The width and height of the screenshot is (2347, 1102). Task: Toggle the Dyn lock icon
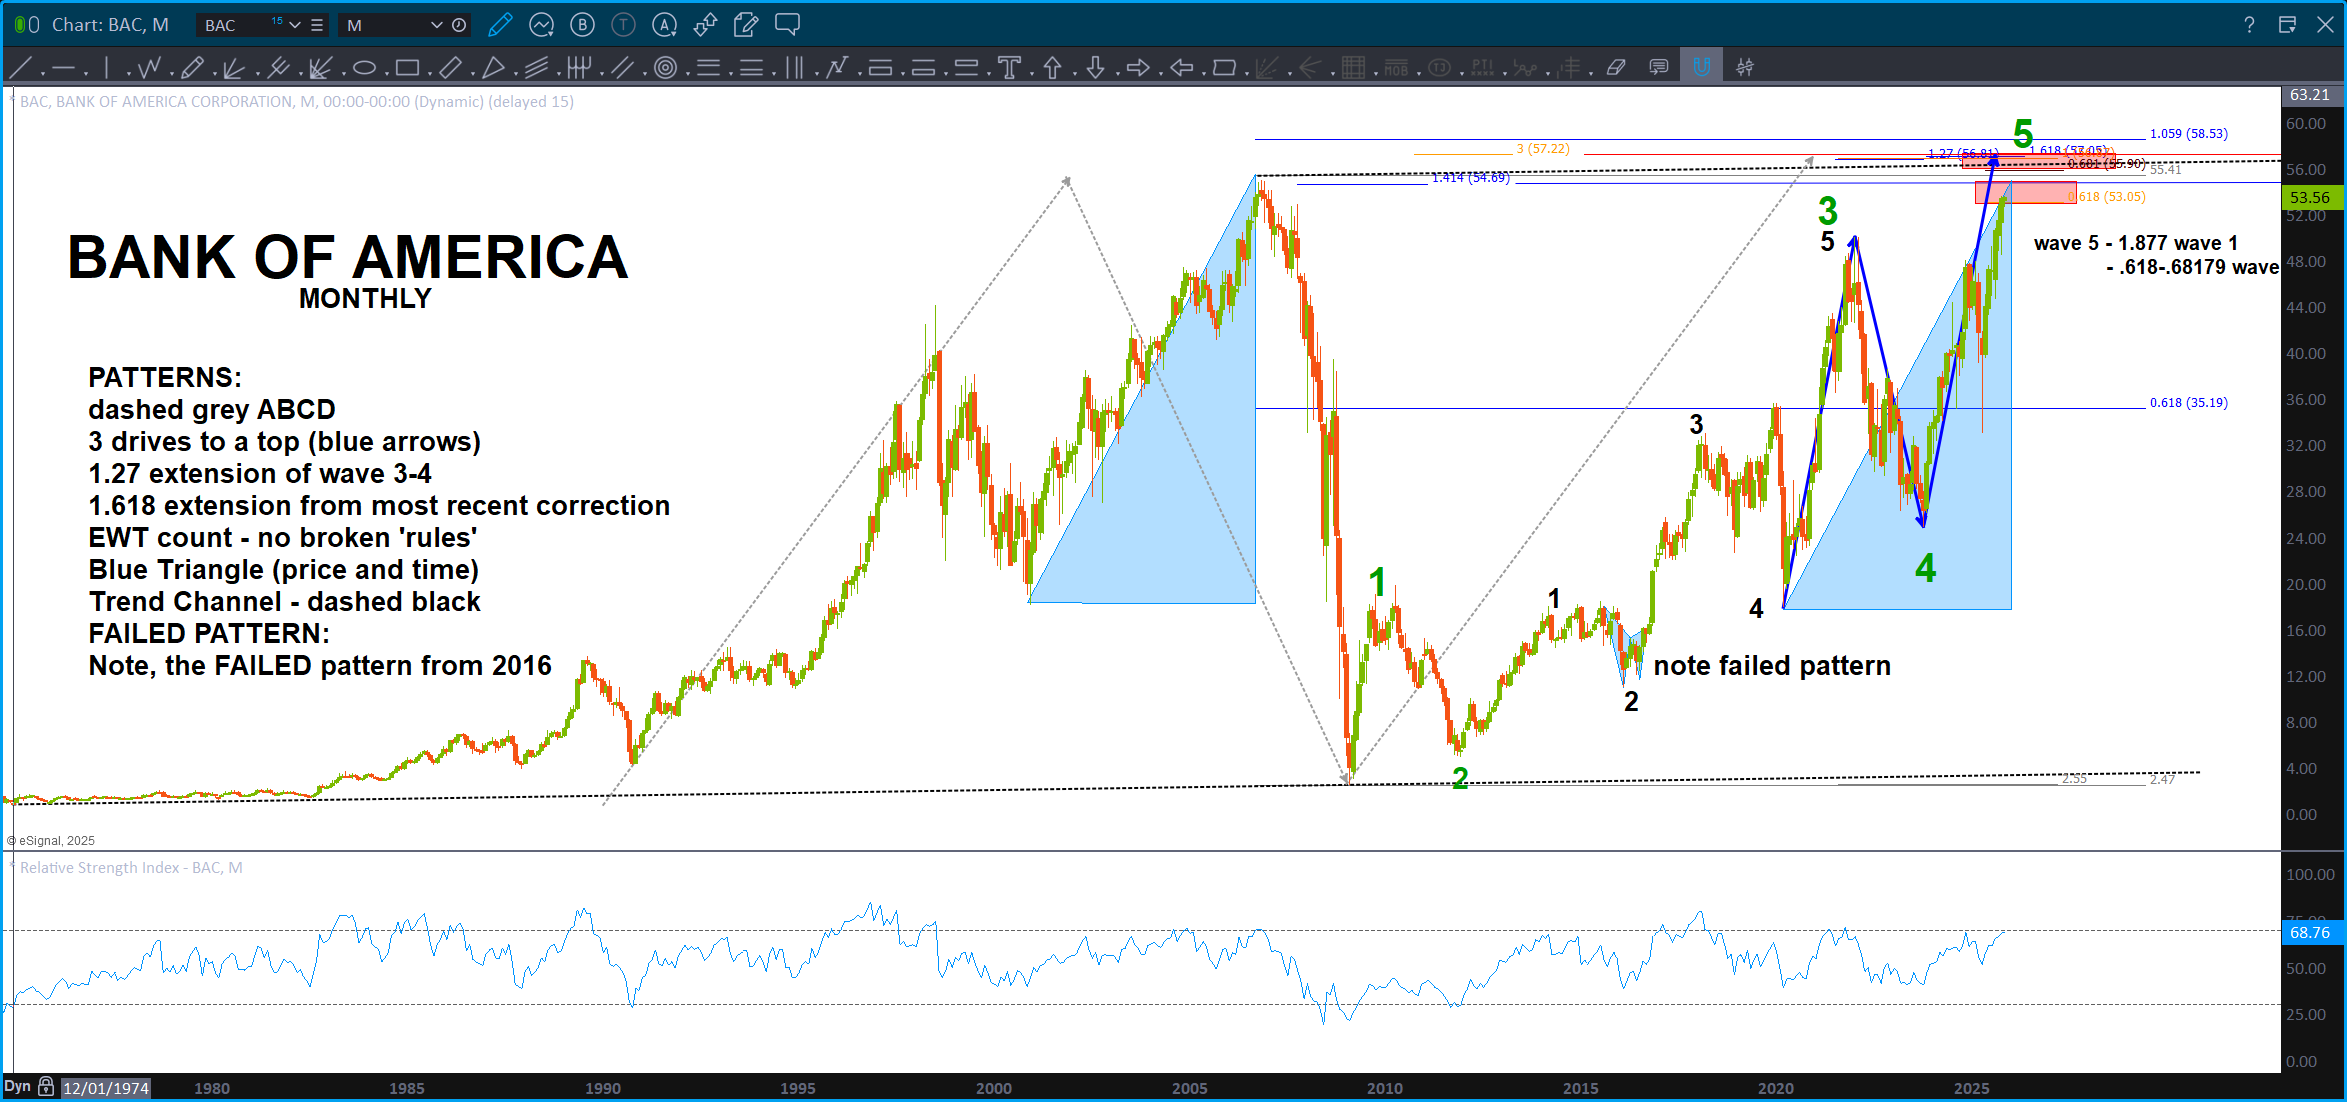46,1087
